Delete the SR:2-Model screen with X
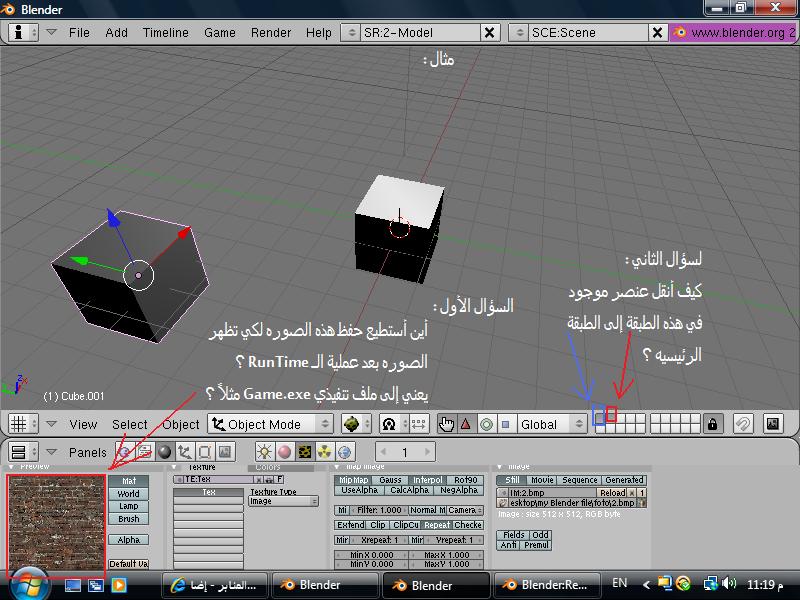This screenshot has width=800, height=600. pyautogui.click(x=489, y=33)
